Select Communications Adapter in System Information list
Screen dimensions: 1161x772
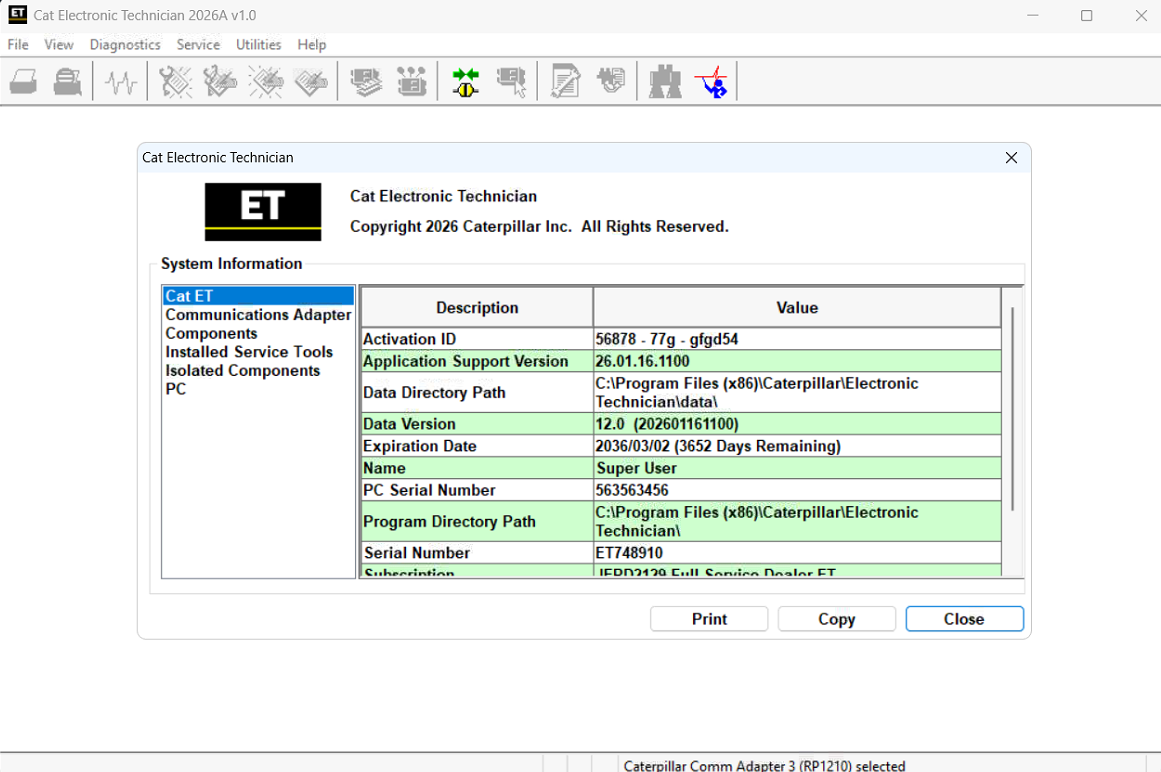(x=258, y=314)
